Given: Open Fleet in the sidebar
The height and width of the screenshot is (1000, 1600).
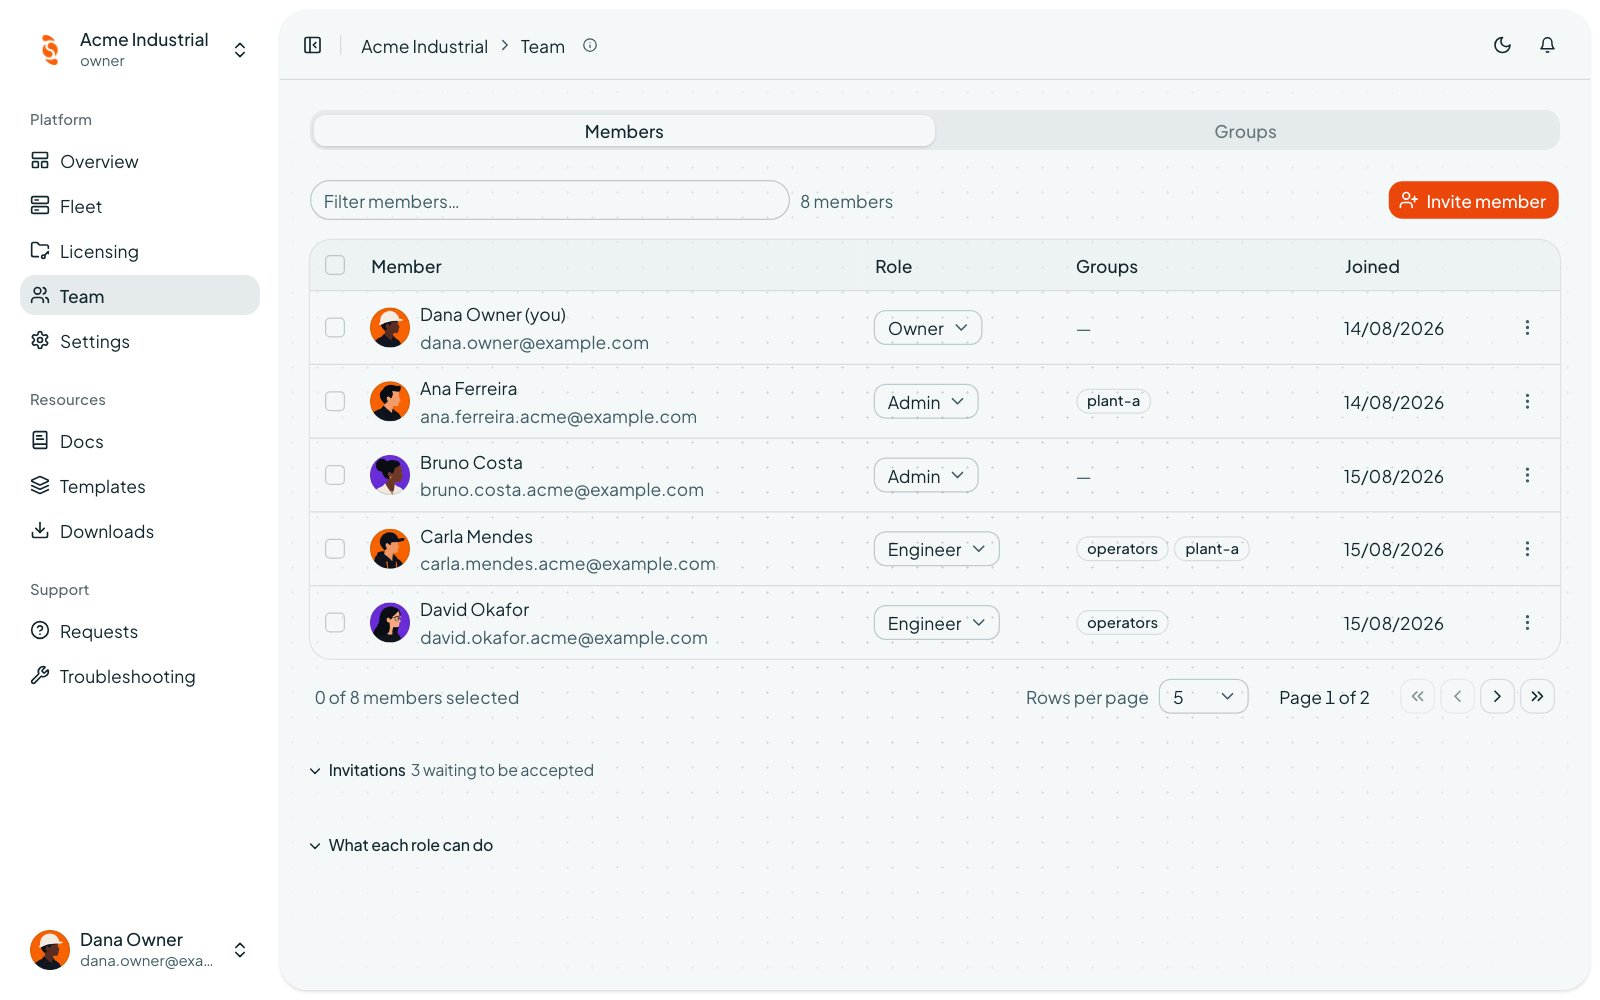Looking at the screenshot, I should [x=140, y=206].
